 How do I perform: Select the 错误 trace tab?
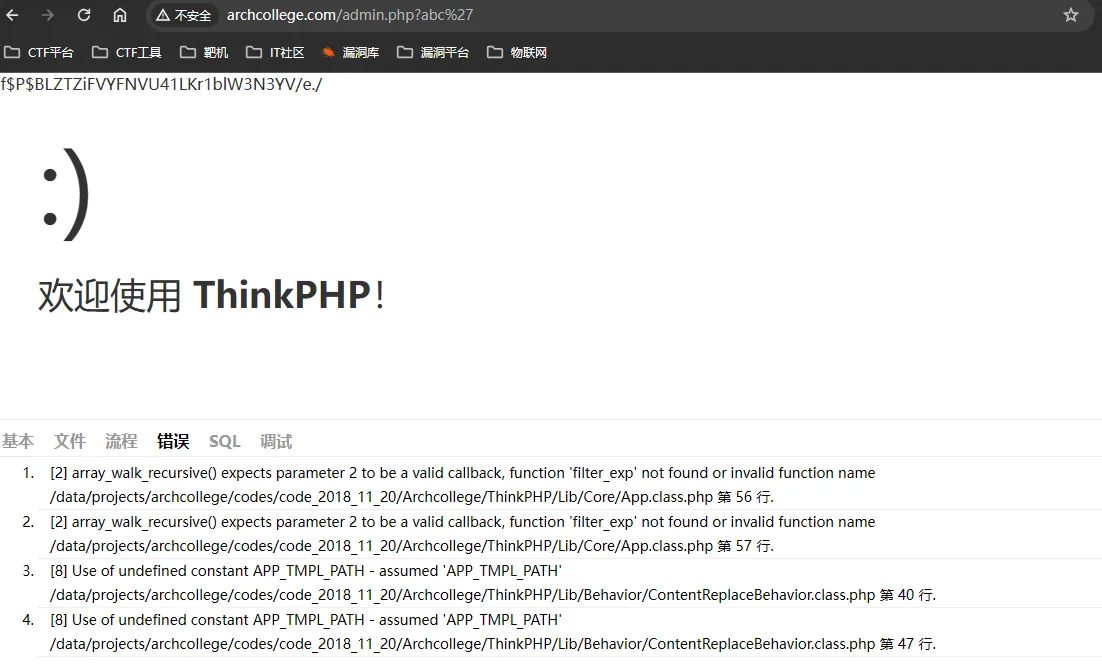[x=173, y=441]
